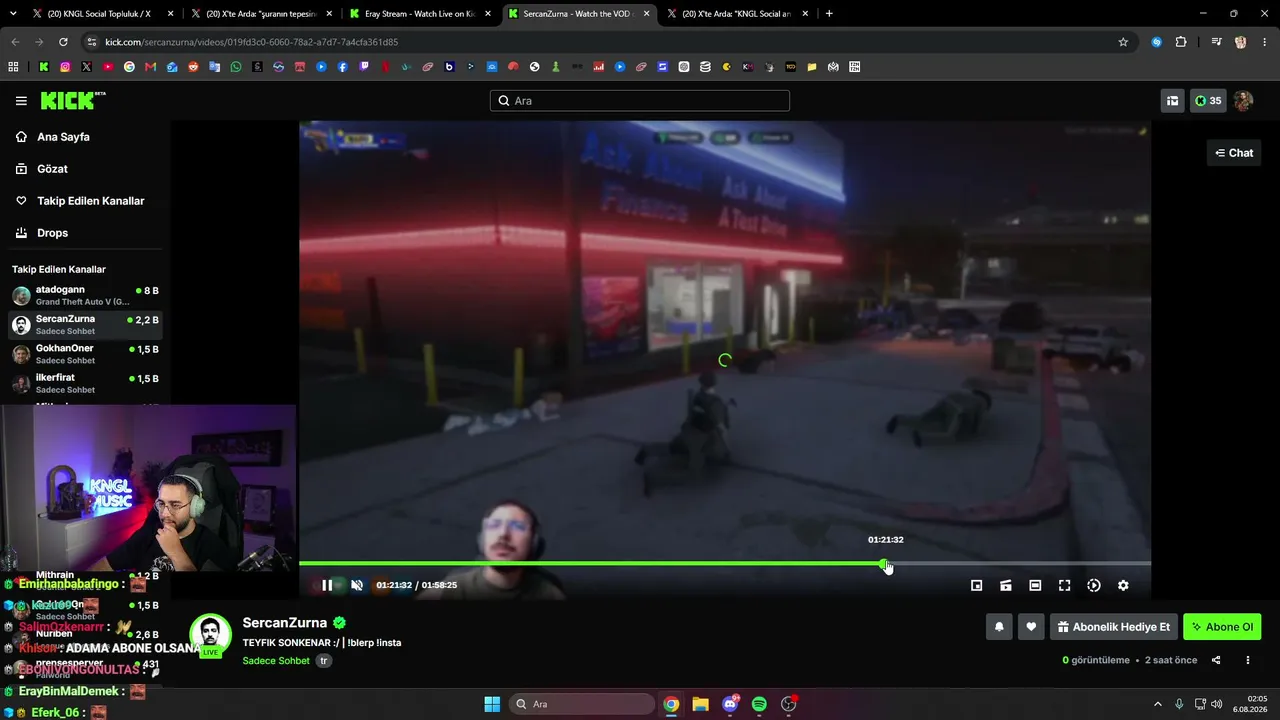Viewport: 1280px width, 720px height.
Task: Open the apps grid bookmark icon
Action: pos(13,67)
